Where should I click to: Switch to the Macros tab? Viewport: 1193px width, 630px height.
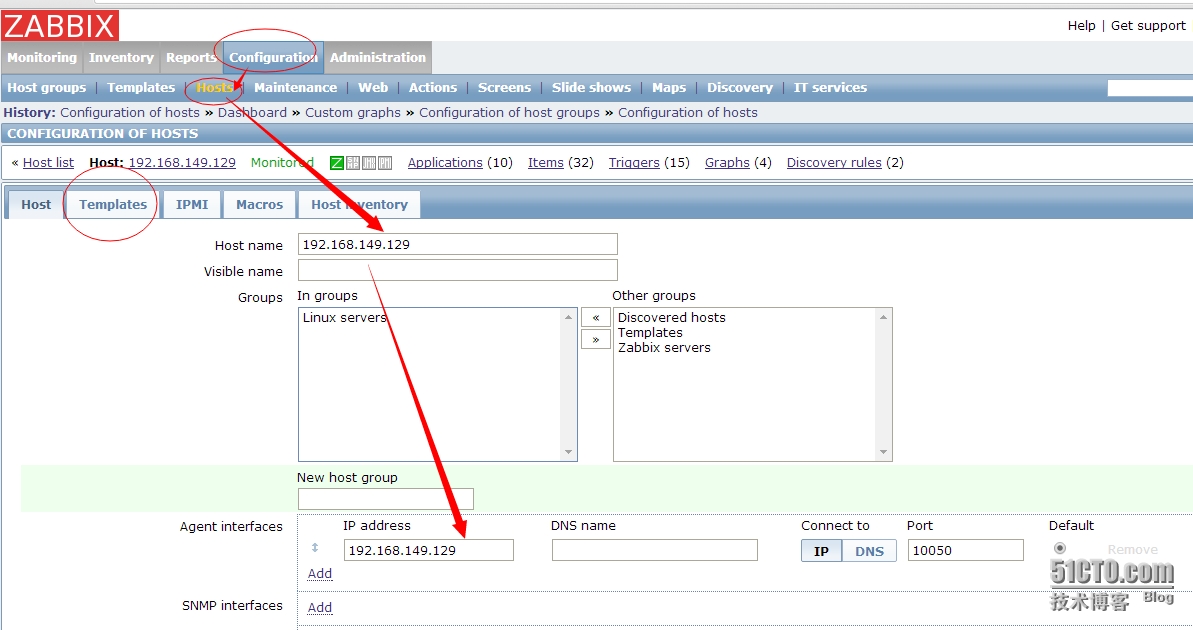click(x=259, y=205)
